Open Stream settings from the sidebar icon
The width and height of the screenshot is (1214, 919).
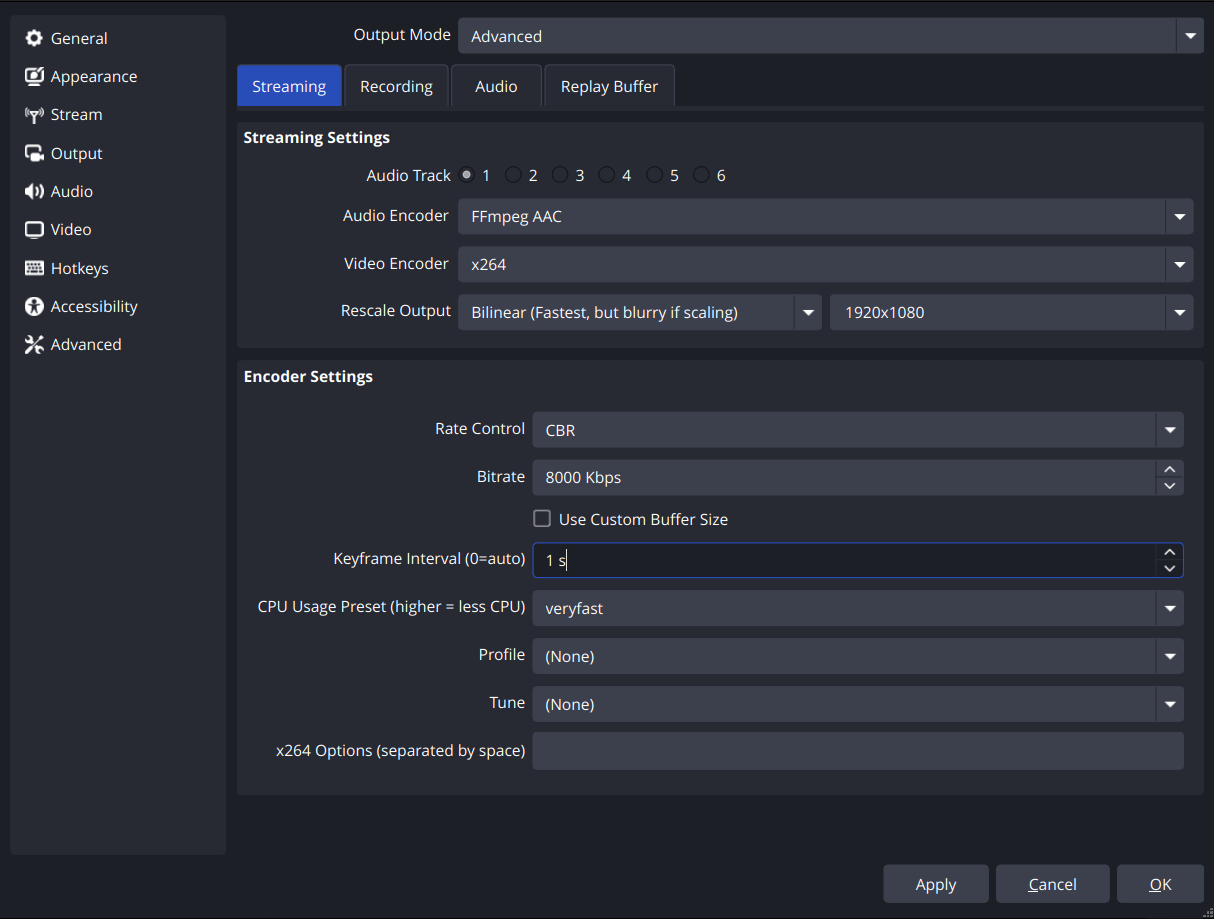click(x=34, y=114)
